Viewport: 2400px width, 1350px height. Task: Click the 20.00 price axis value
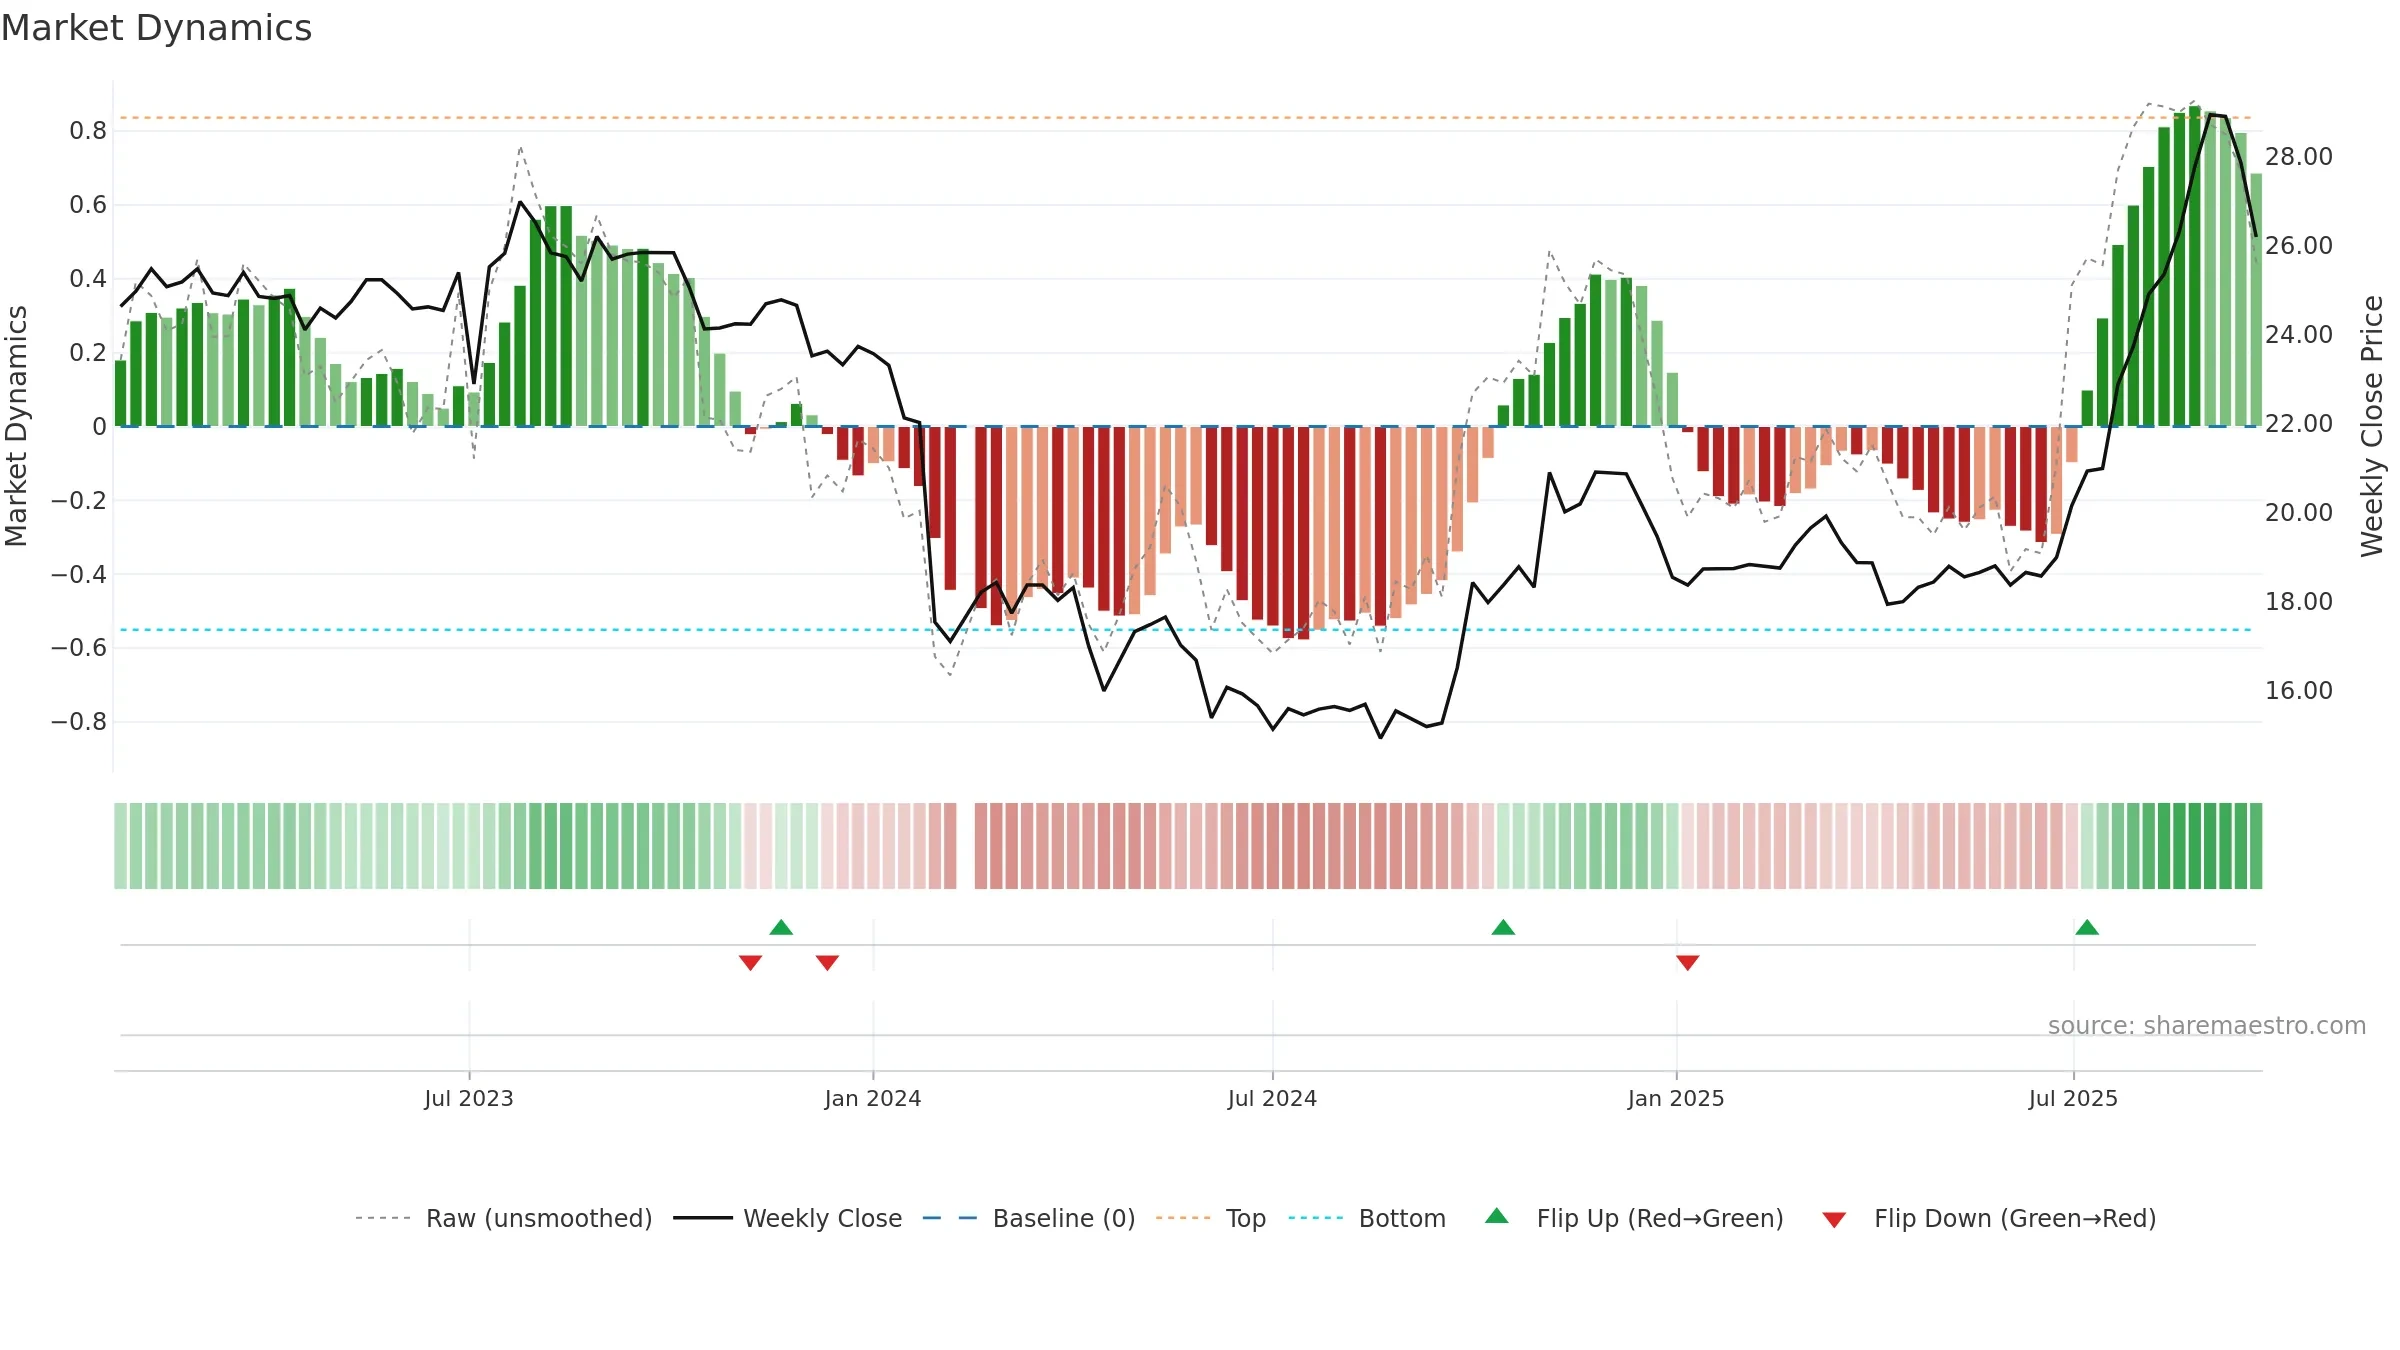2298,512
